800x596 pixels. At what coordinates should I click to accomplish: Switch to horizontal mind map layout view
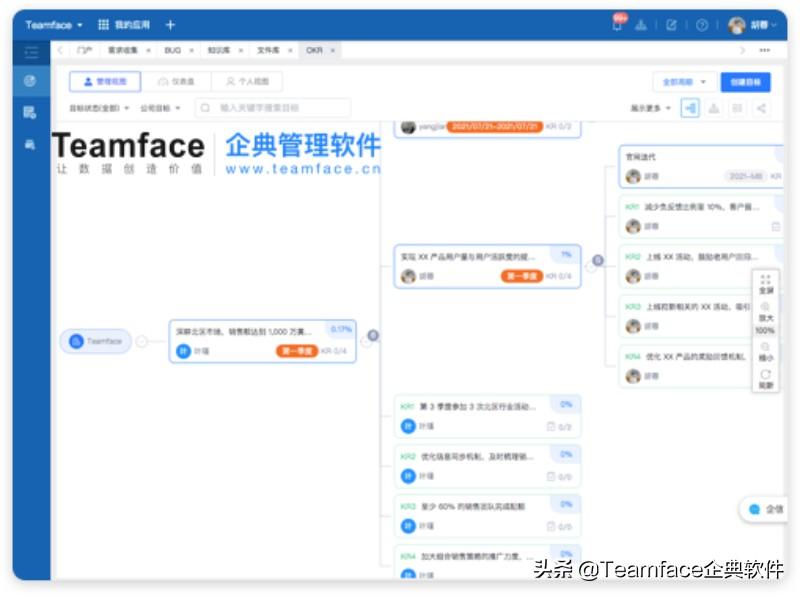pyautogui.click(x=690, y=108)
